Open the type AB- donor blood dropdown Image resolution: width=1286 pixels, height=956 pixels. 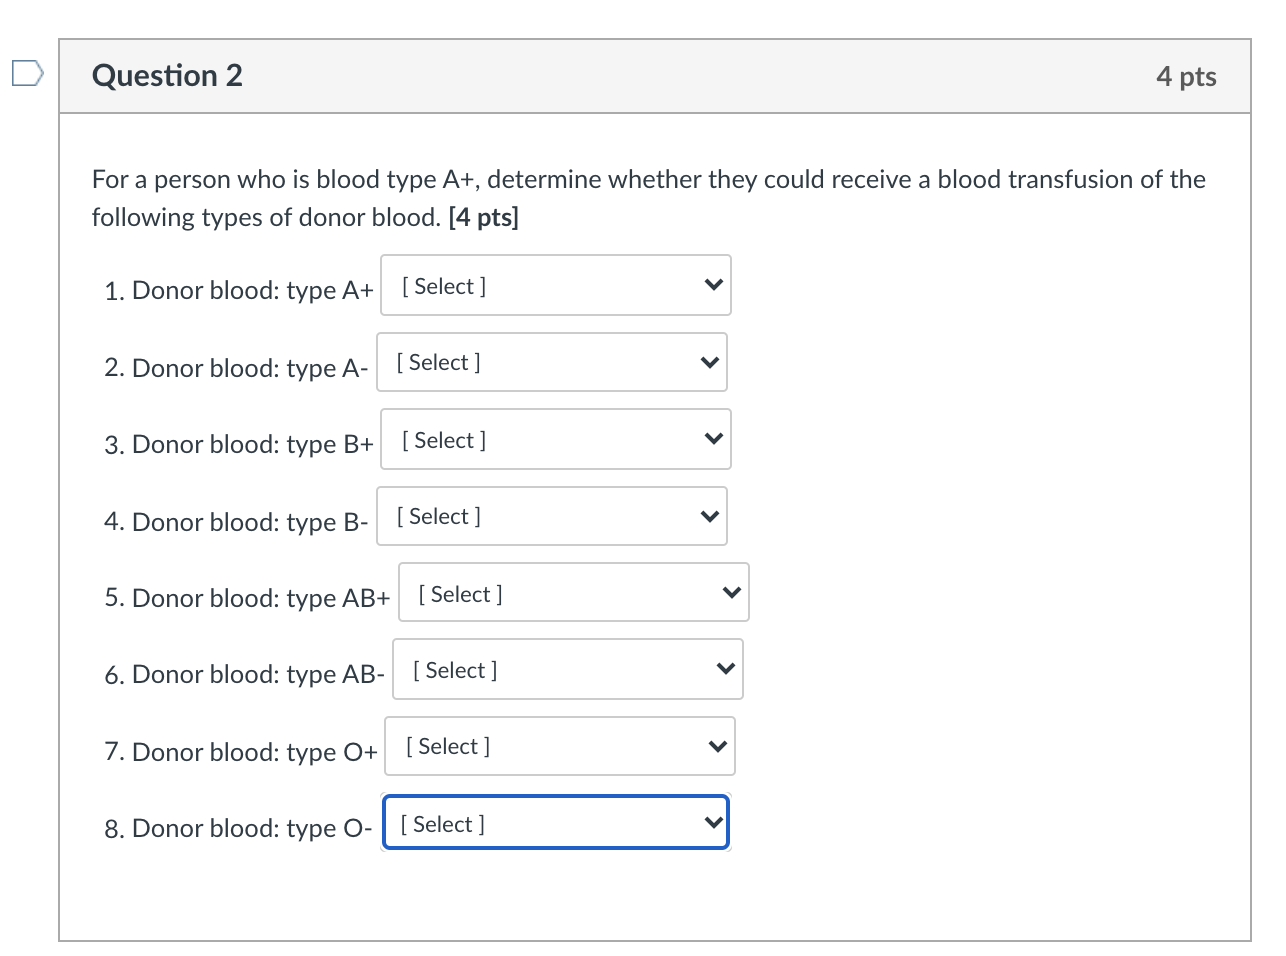coord(568,669)
